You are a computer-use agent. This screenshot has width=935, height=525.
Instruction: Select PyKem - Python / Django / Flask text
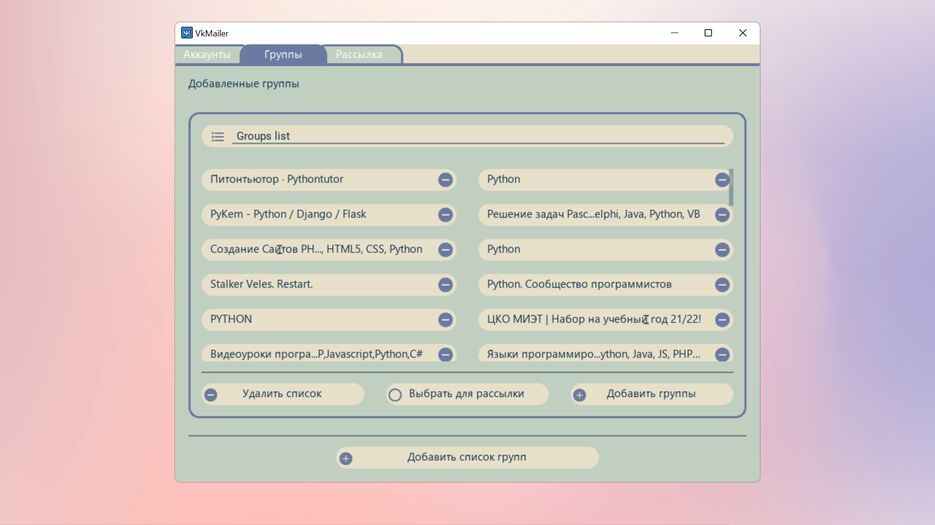288,214
